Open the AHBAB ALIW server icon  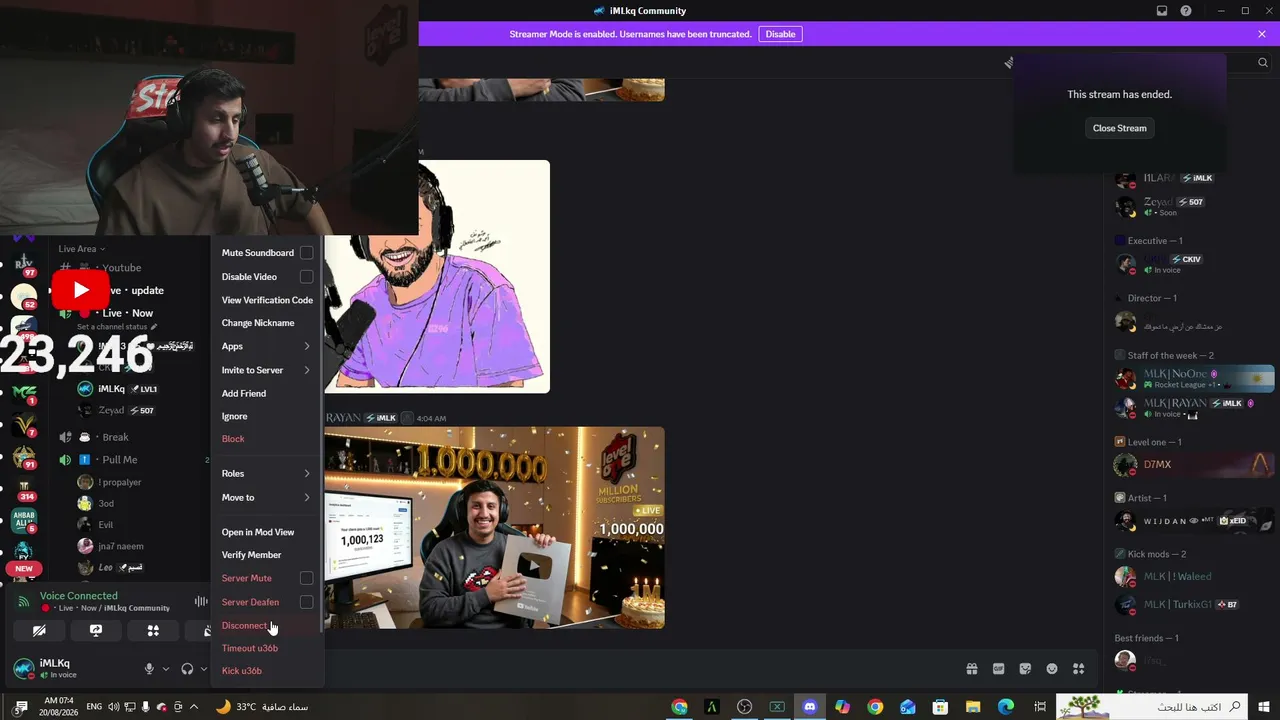(x=23, y=519)
